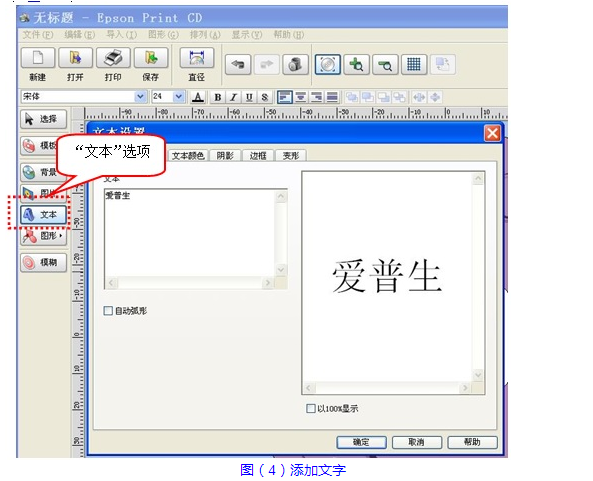Screen dimensions: 593x481
Task: Open the 帮助(H) menu
Action: coord(289,35)
